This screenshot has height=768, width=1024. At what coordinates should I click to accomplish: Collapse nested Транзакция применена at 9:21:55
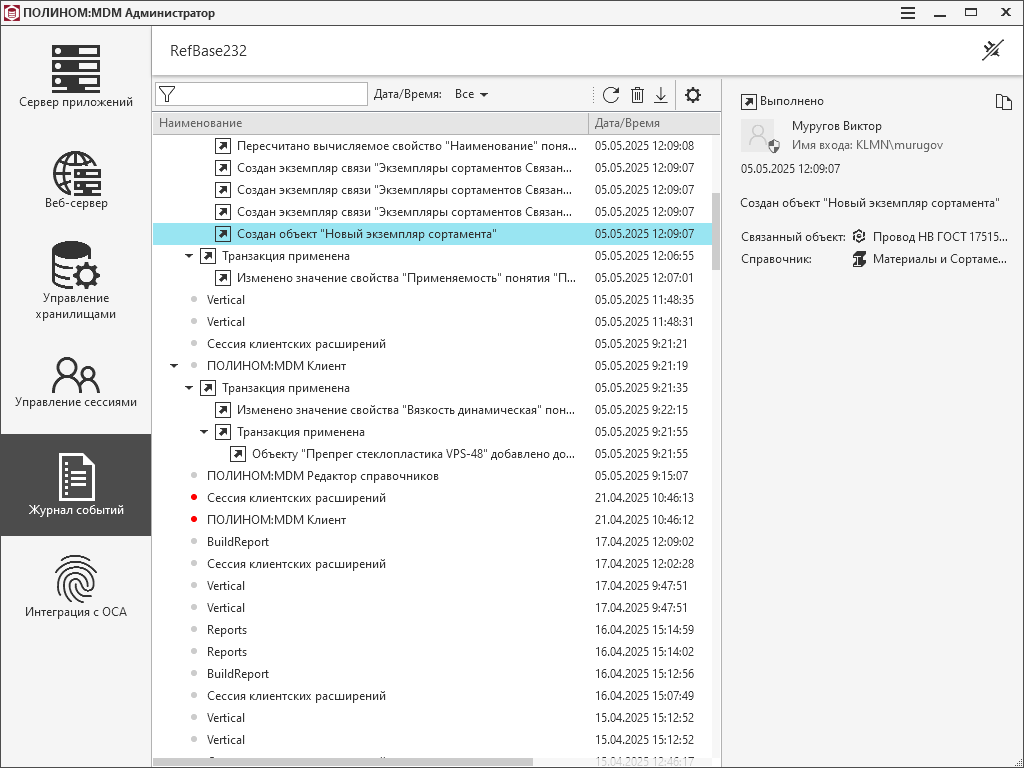click(x=204, y=432)
